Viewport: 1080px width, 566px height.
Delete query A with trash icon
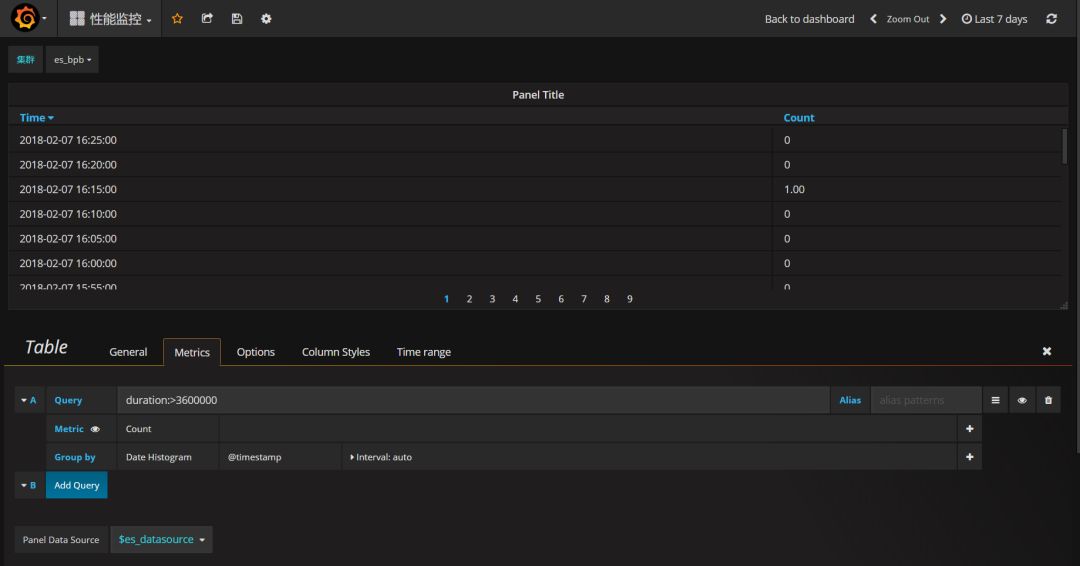click(1048, 400)
